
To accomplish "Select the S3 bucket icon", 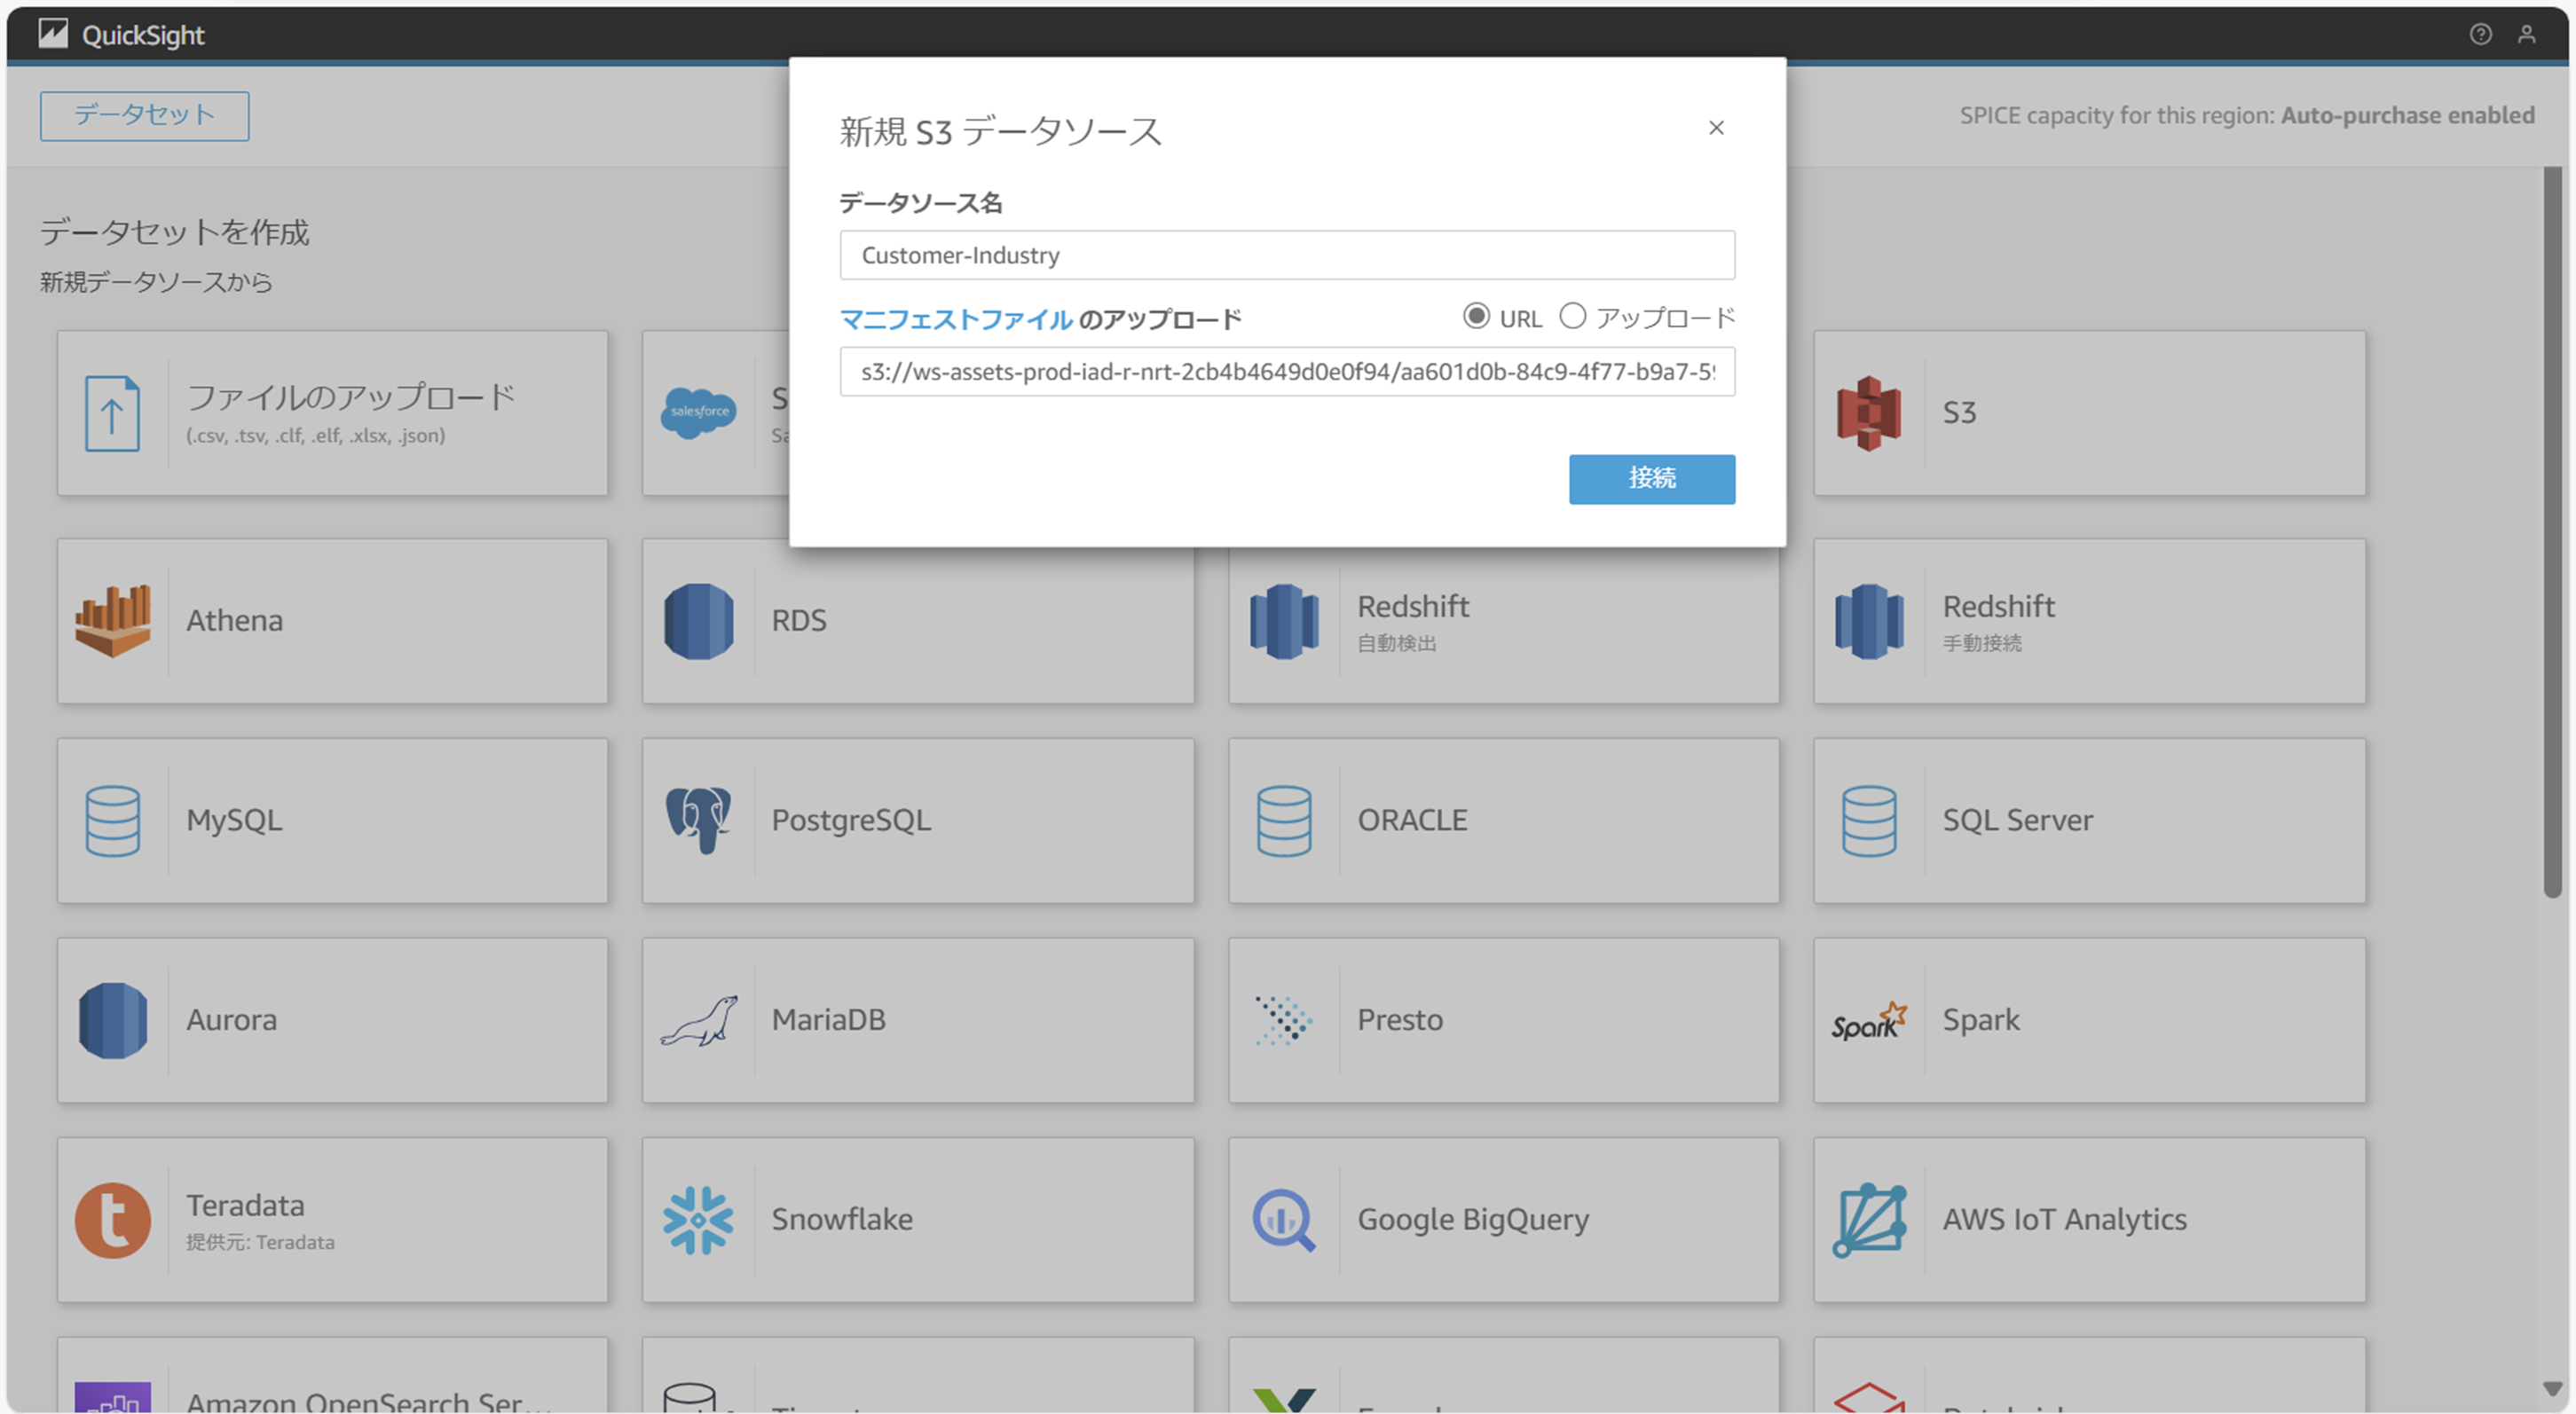I will tap(1868, 413).
